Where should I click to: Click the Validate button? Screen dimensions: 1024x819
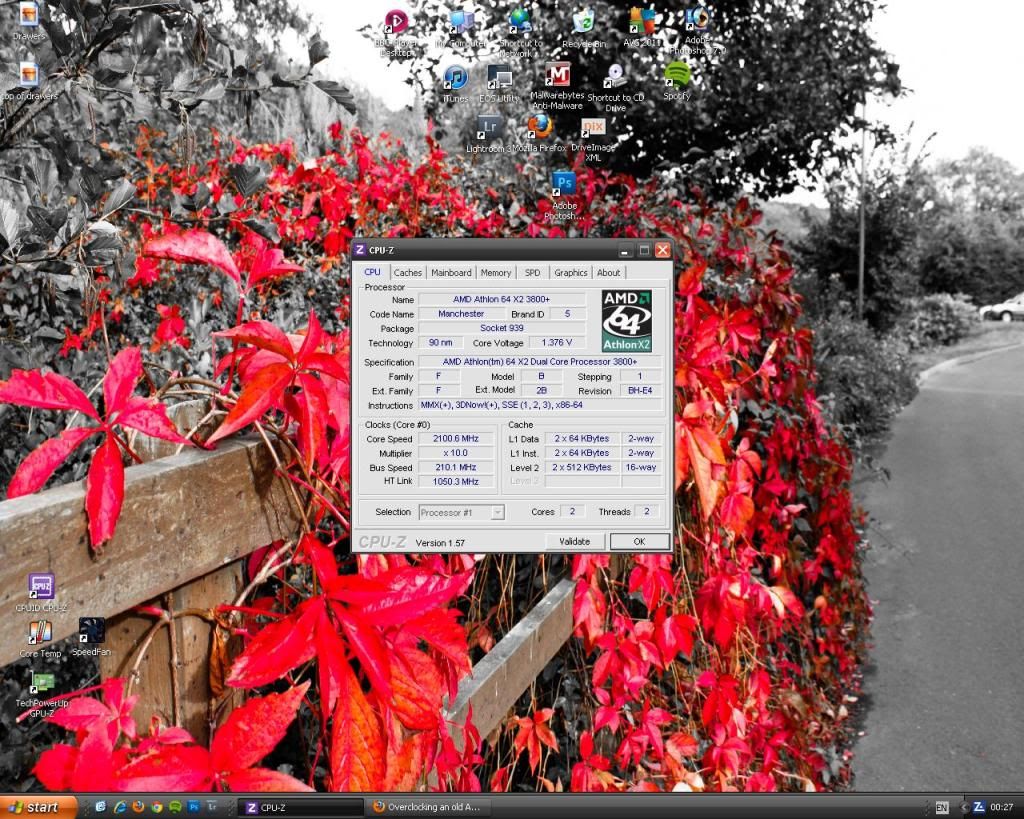574,541
